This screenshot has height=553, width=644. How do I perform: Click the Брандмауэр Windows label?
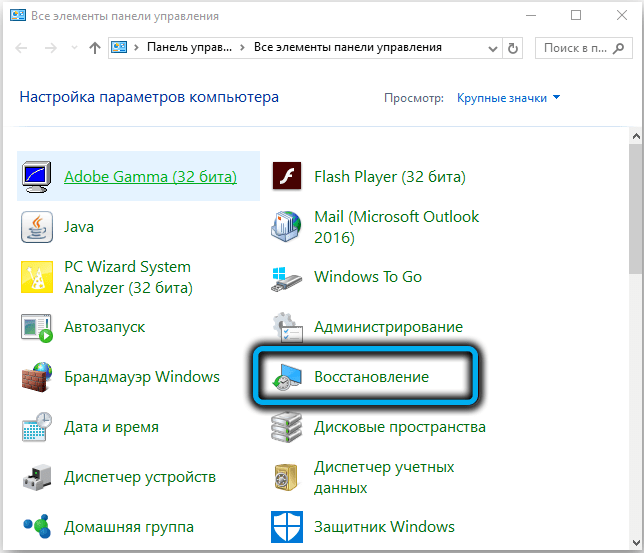(142, 377)
